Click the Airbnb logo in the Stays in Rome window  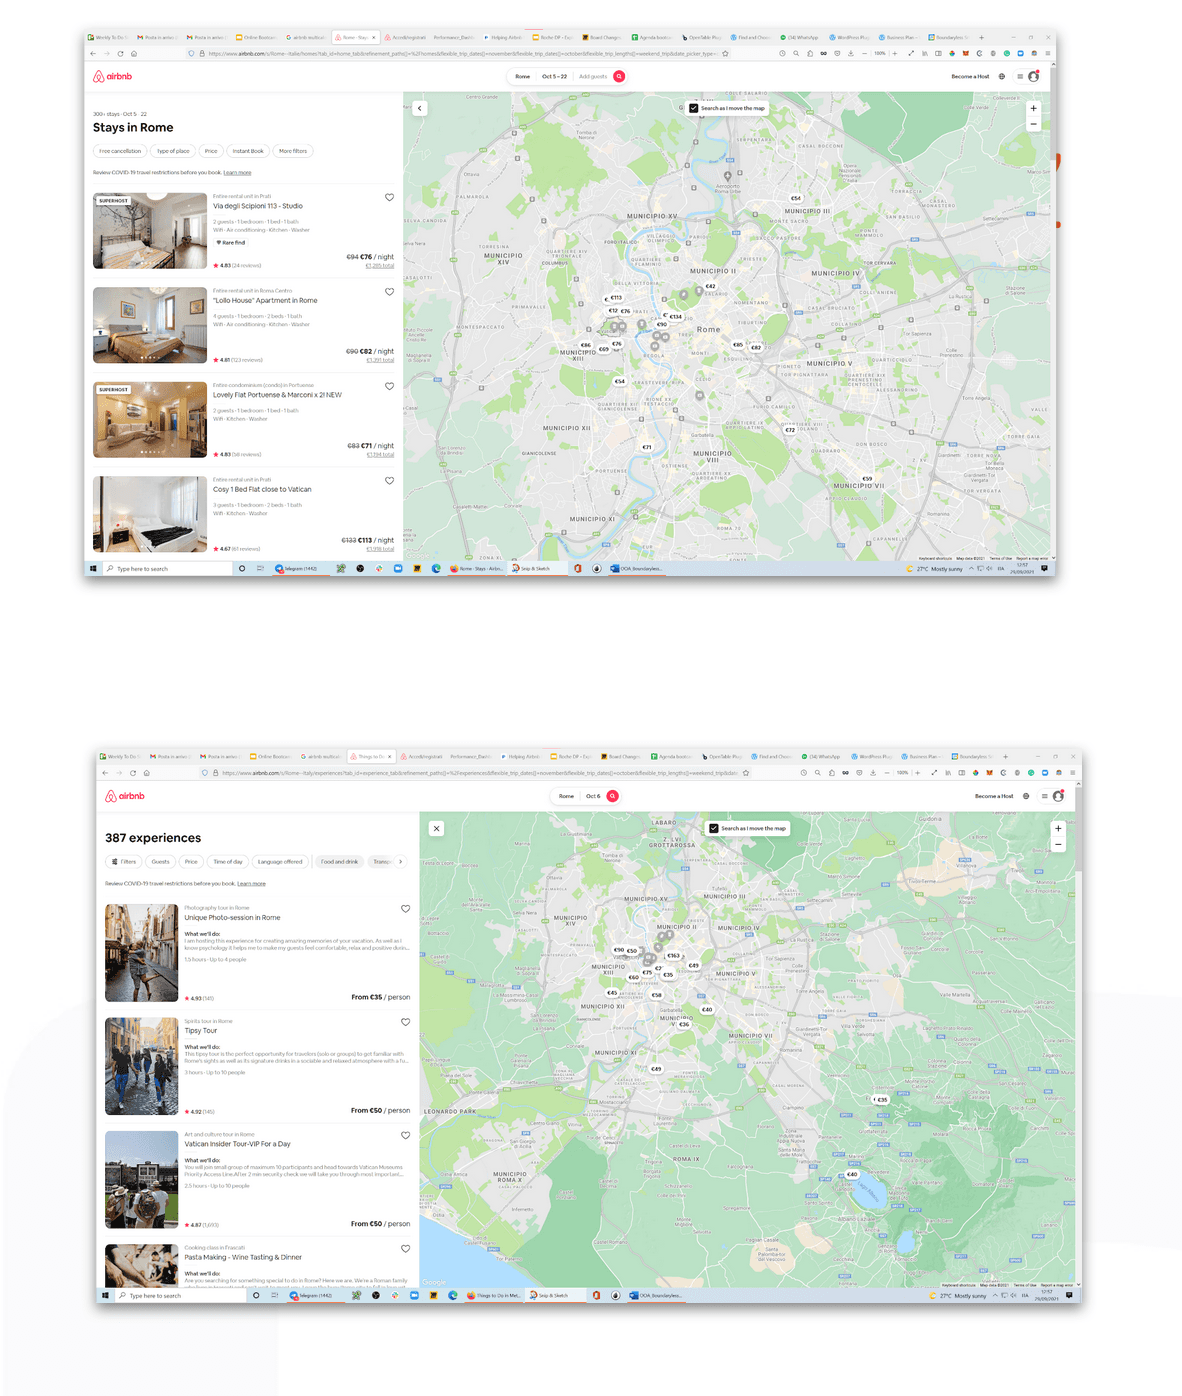pos(112,76)
